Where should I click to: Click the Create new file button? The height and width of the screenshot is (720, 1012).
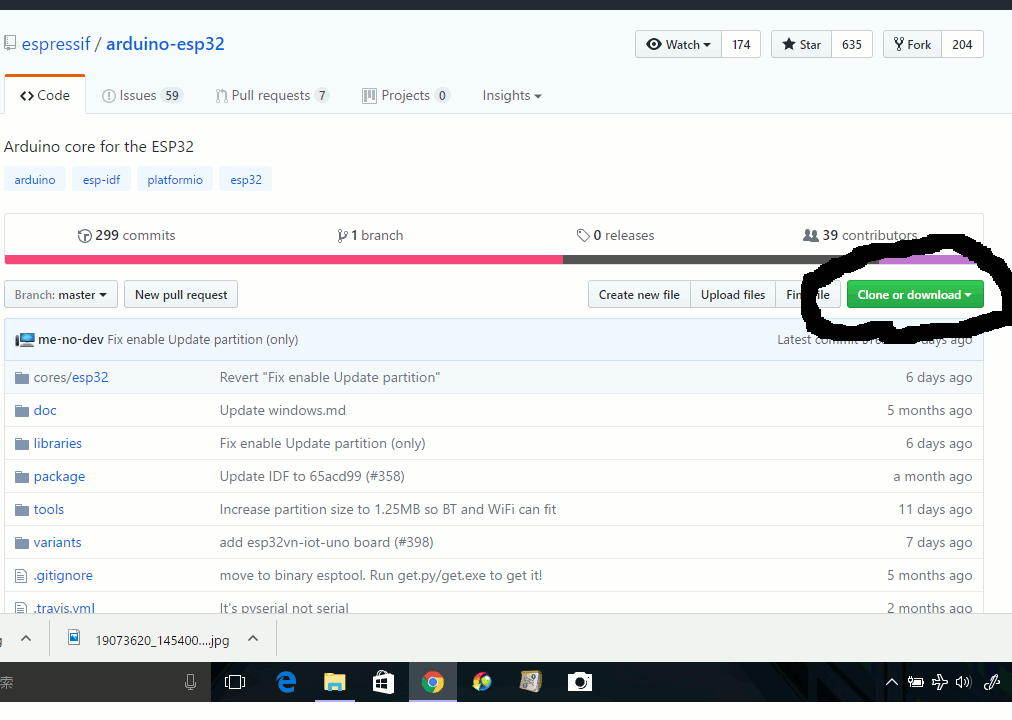pyautogui.click(x=639, y=294)
